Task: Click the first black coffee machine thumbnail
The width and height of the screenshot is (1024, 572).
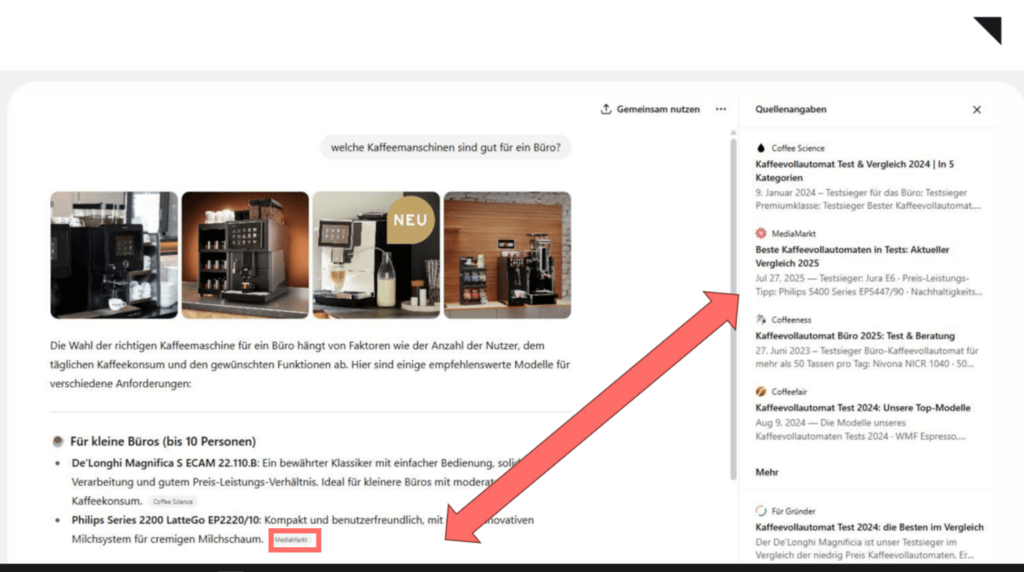Action: click(114, 255)
